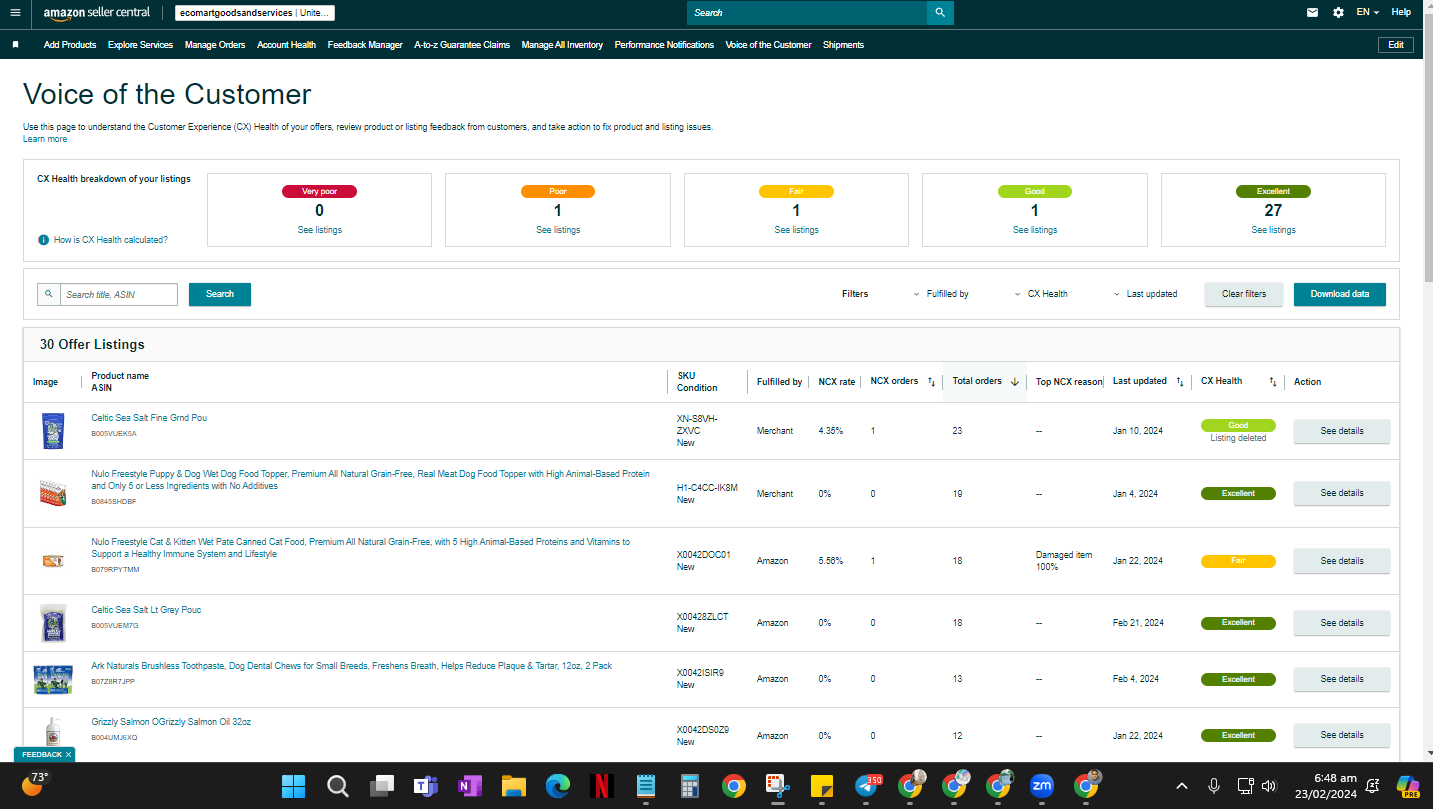Open the Learn more link
This screenshot has width=1433, height=809.
45,139
